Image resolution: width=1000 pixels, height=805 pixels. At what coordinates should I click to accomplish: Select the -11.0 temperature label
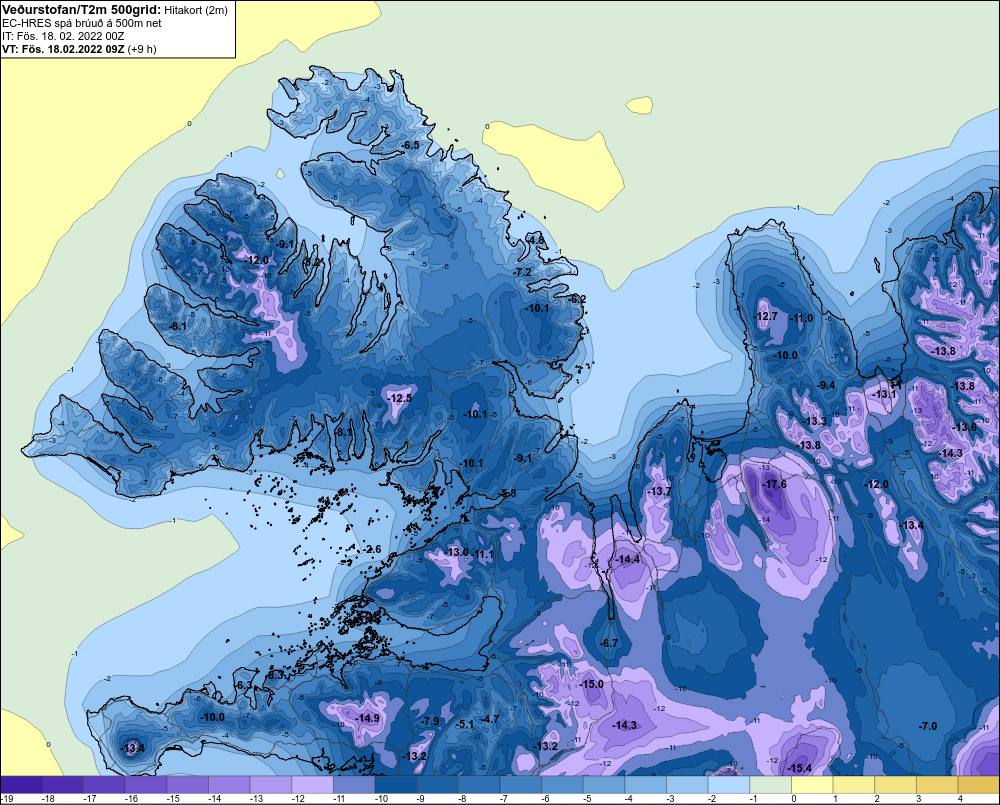tap(801, 318)
